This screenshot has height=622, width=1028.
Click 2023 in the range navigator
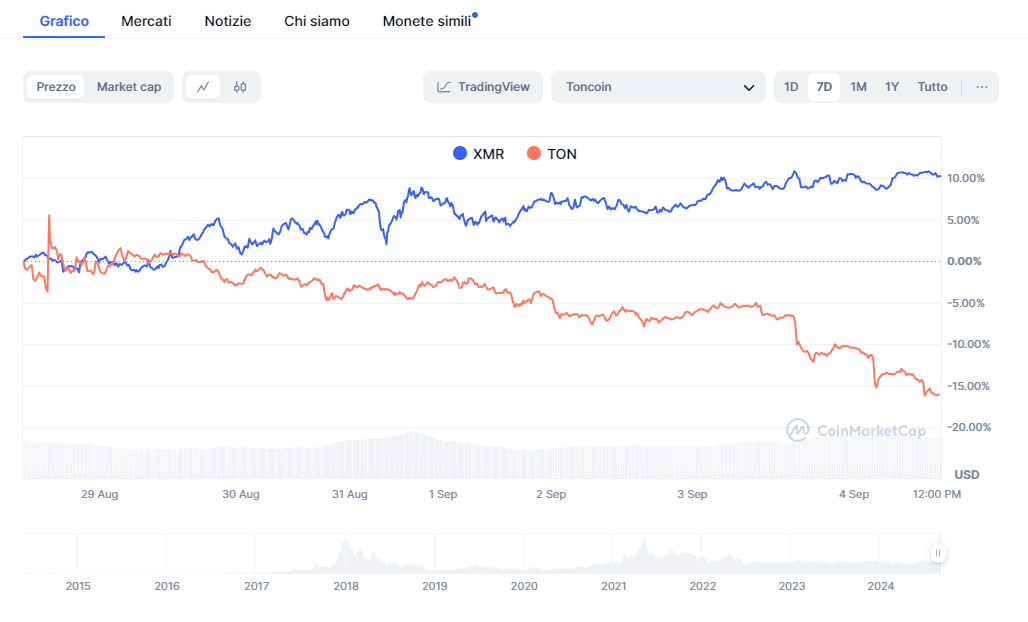(x=792, y=586)
